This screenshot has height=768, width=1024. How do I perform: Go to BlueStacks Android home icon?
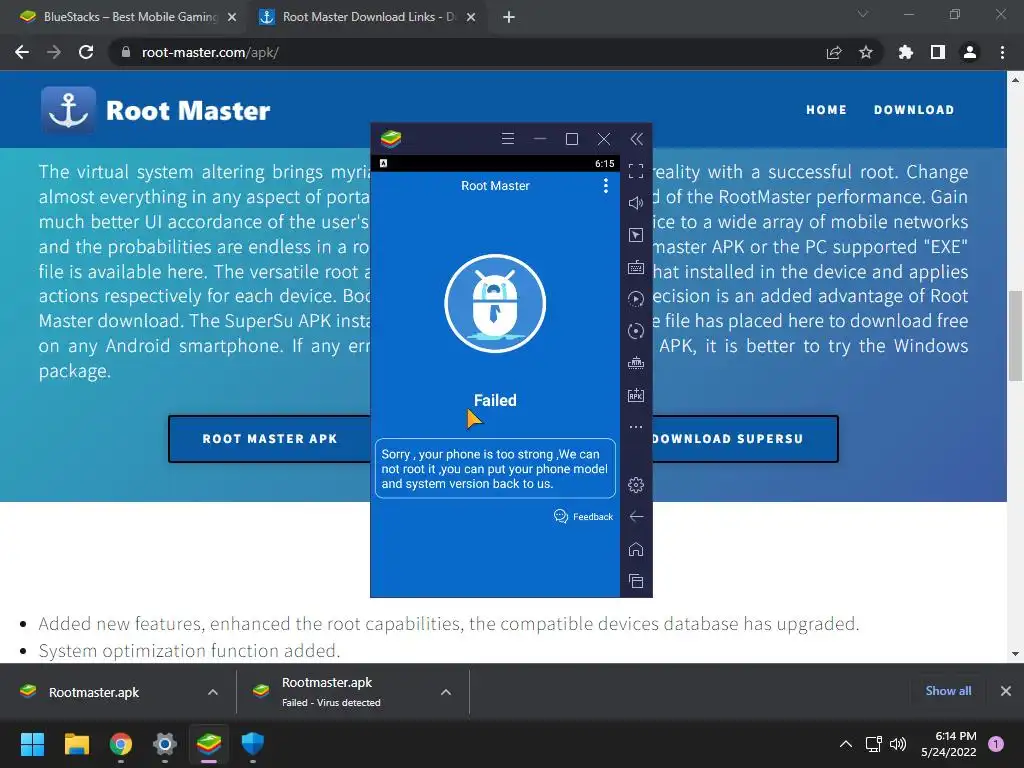tap(635, 549)
